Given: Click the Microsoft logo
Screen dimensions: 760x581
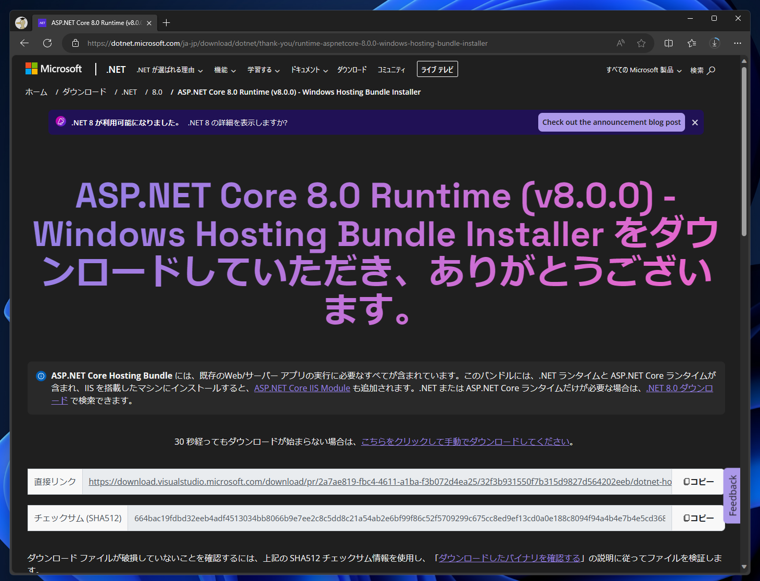Looking at the screenshot, I should pyautogui.click(x=53, y=69).
